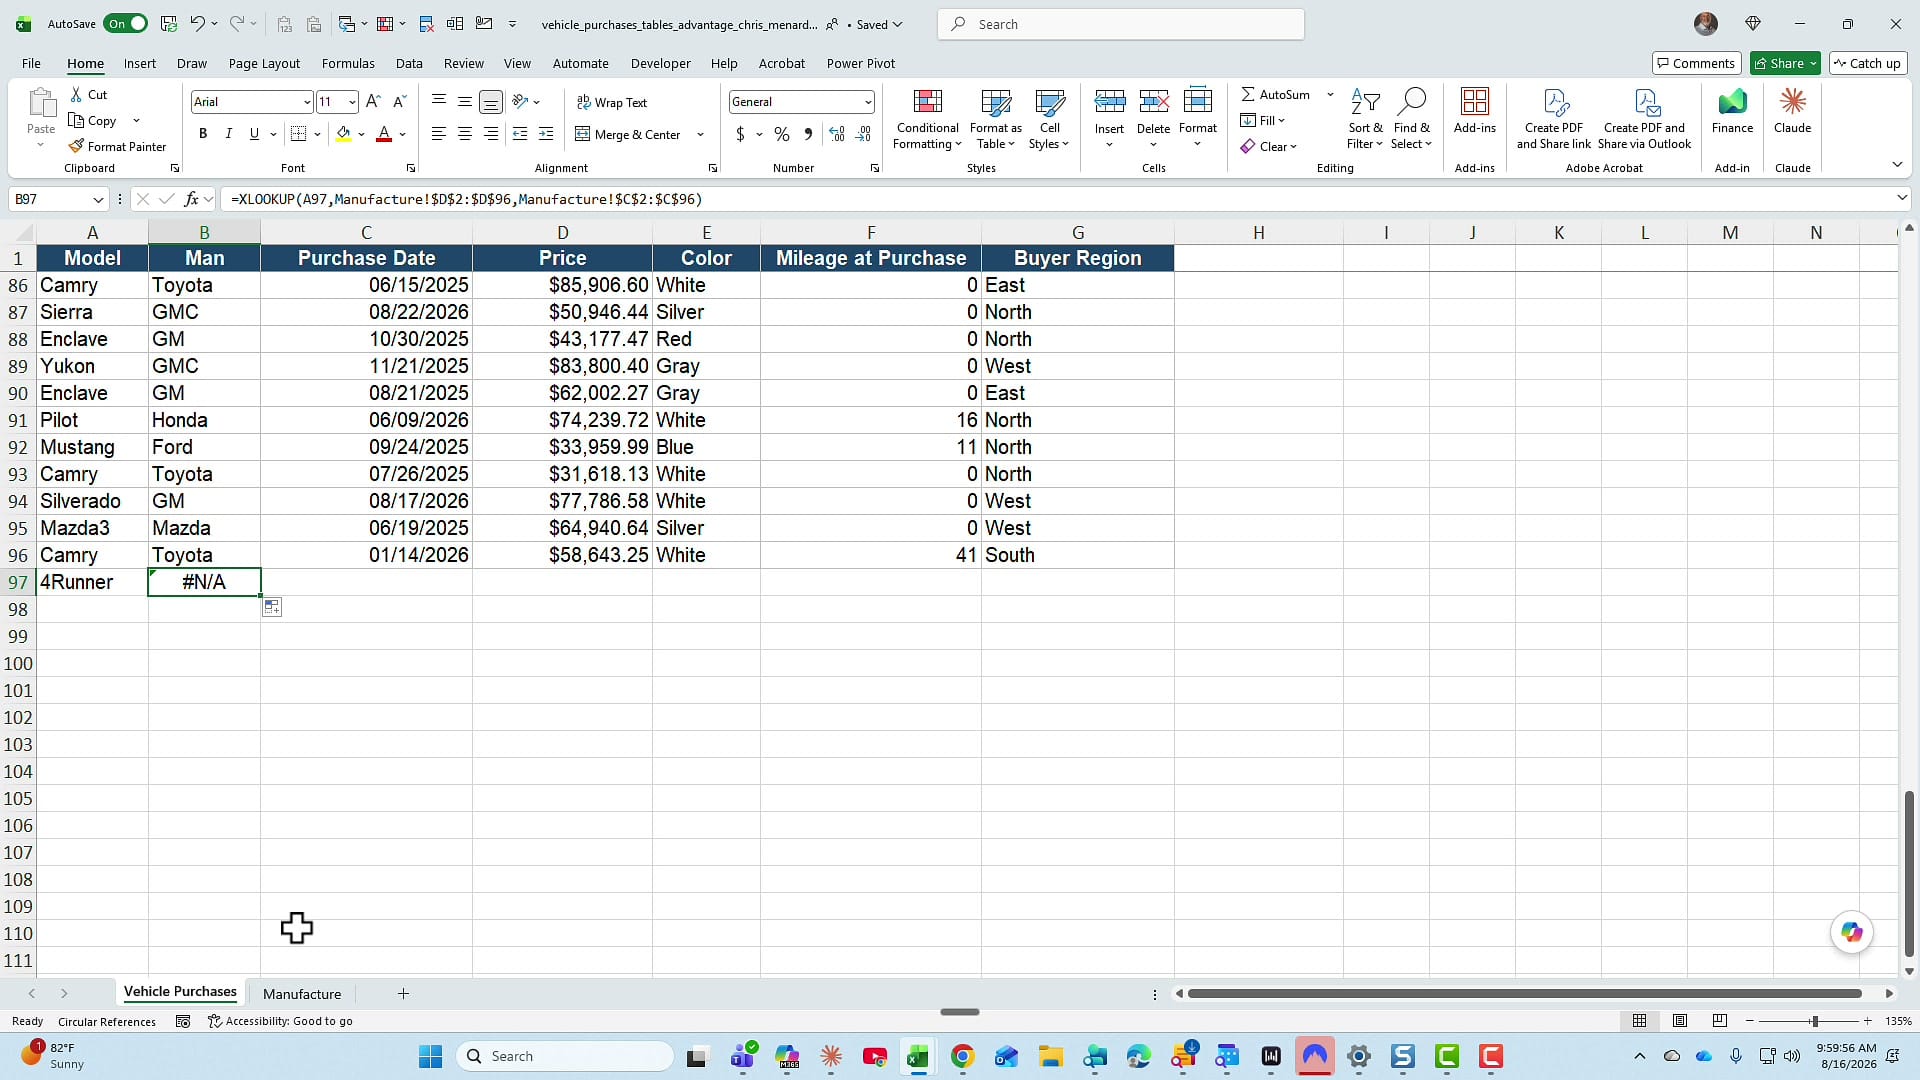
Task: Switch to Page Break Preview
Action: [x=1720, y=1021]
